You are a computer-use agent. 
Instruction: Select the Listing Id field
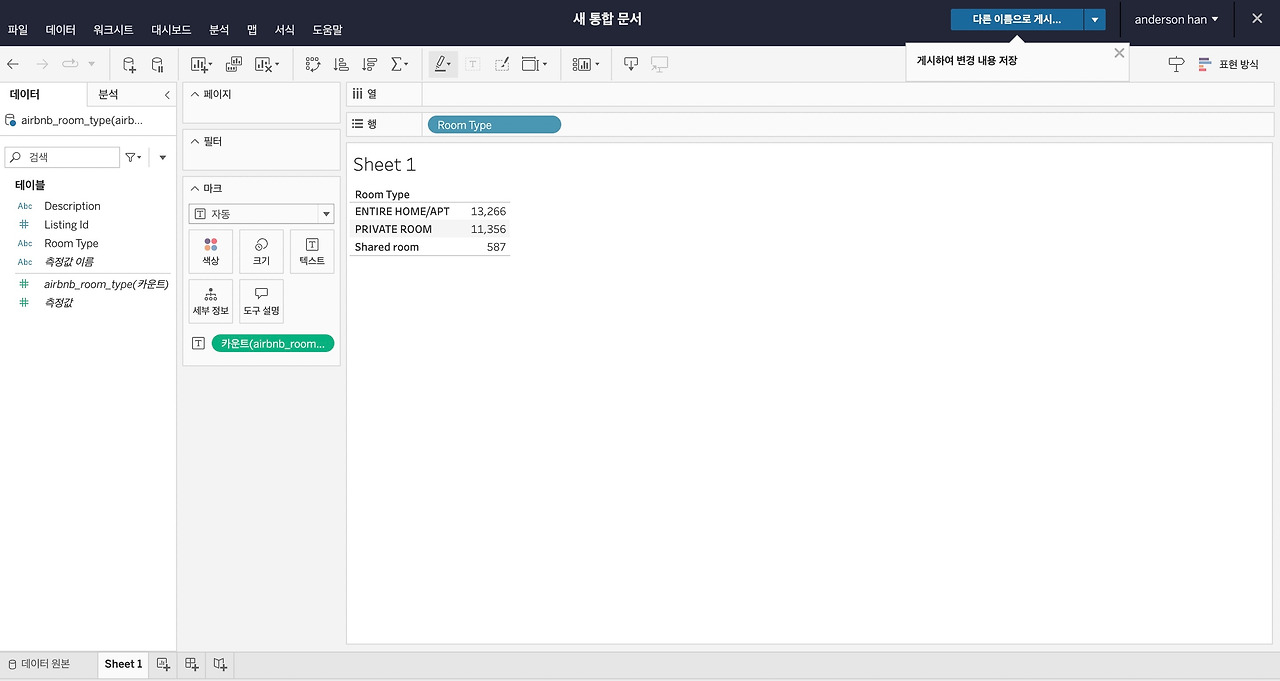coord(66,225)
